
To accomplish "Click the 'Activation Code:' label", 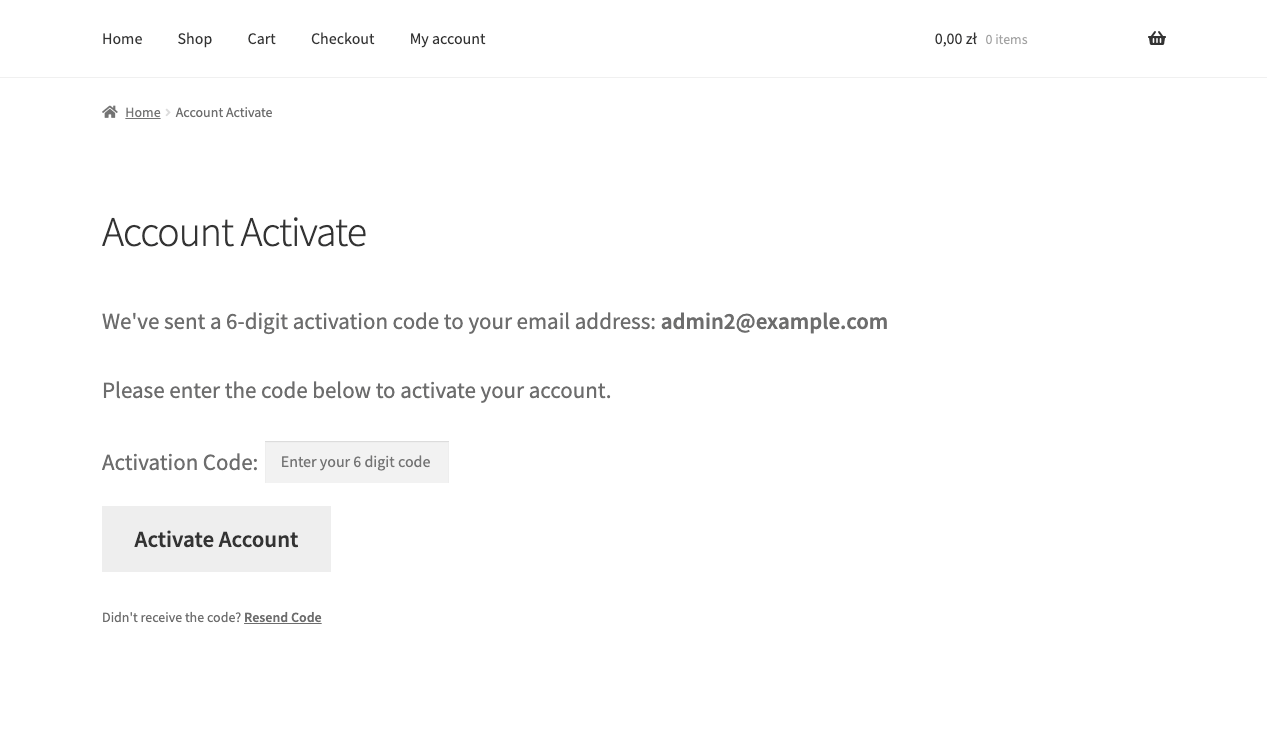I will (x=180, y=462).
